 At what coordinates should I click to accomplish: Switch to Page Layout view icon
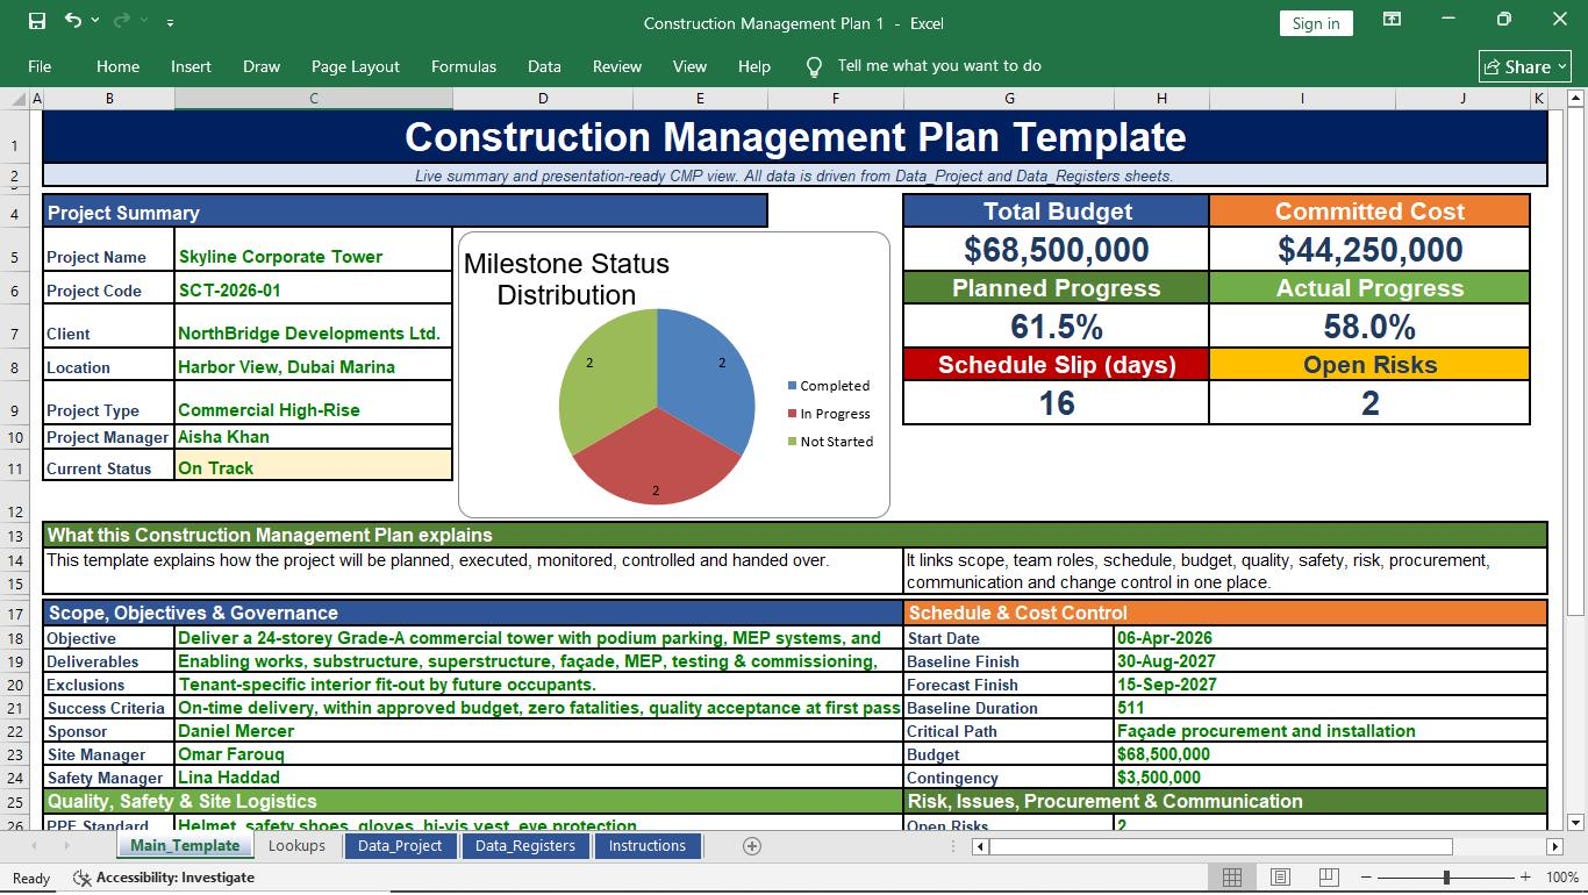(x=1280, y=877)
